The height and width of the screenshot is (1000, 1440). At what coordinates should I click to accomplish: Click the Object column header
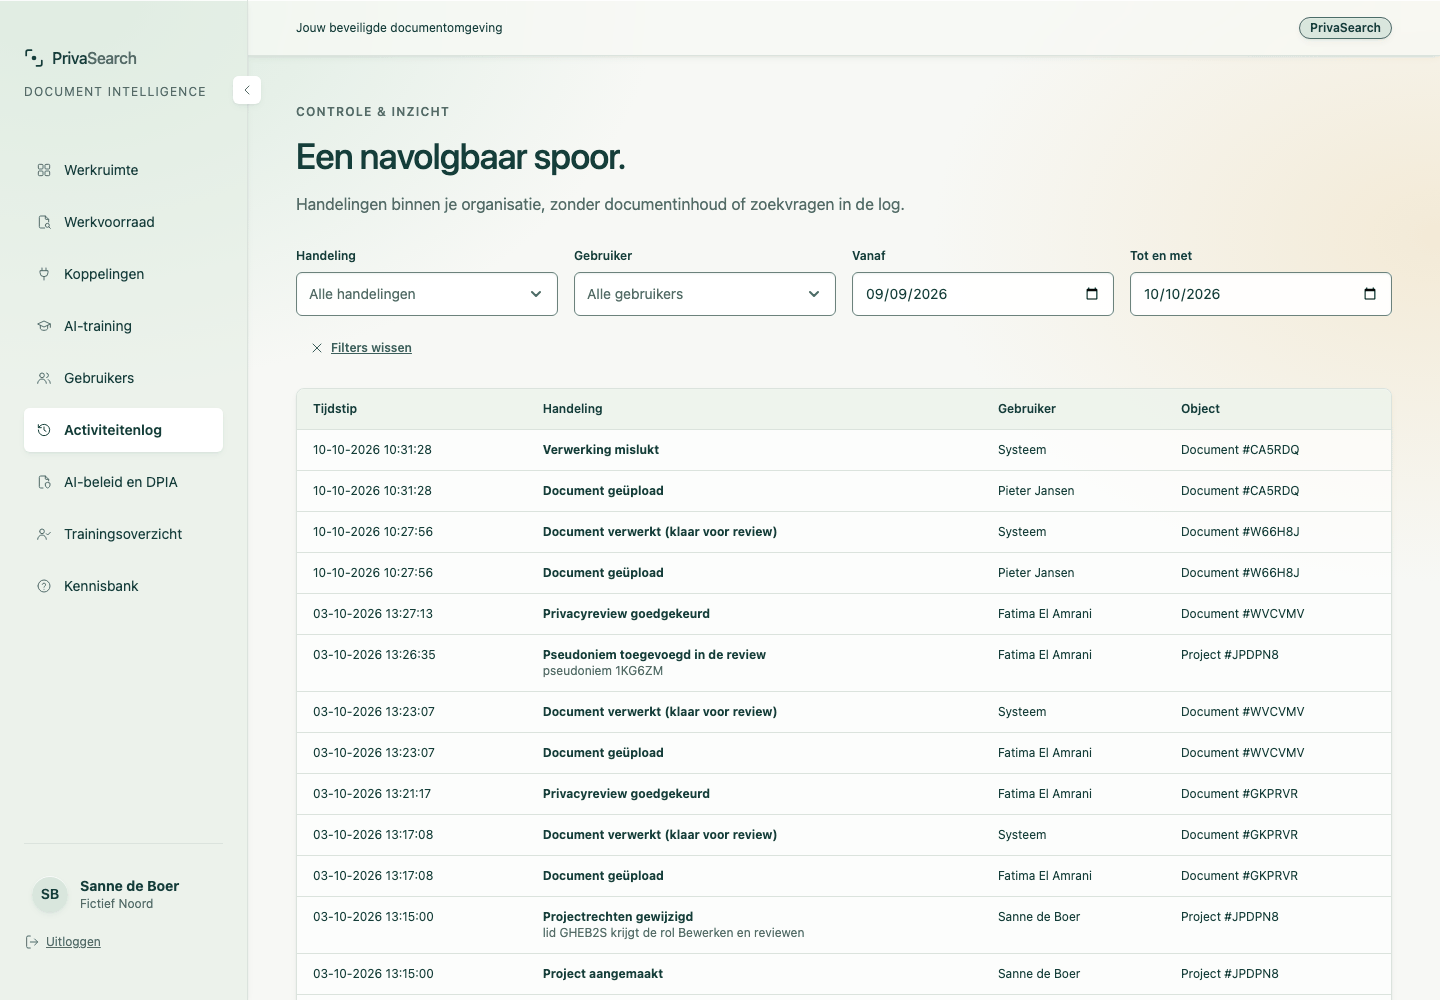point(1200,409)
